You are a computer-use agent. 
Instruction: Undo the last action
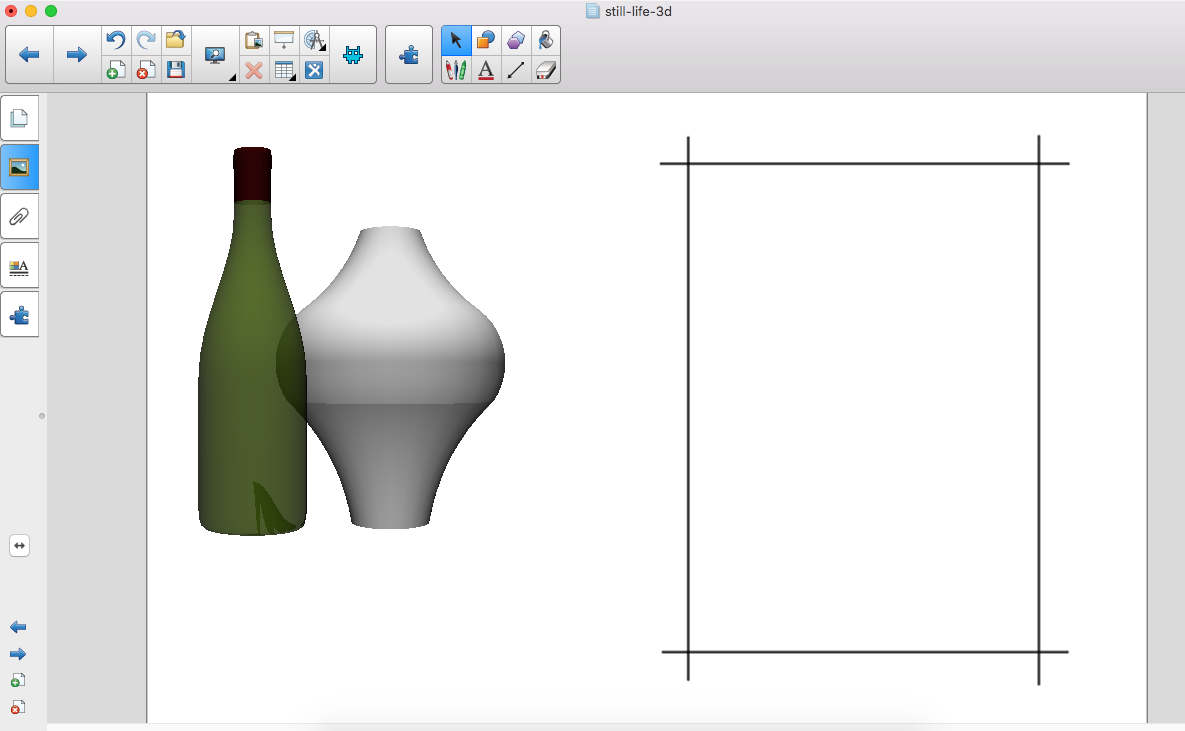[x=116, y=40]
